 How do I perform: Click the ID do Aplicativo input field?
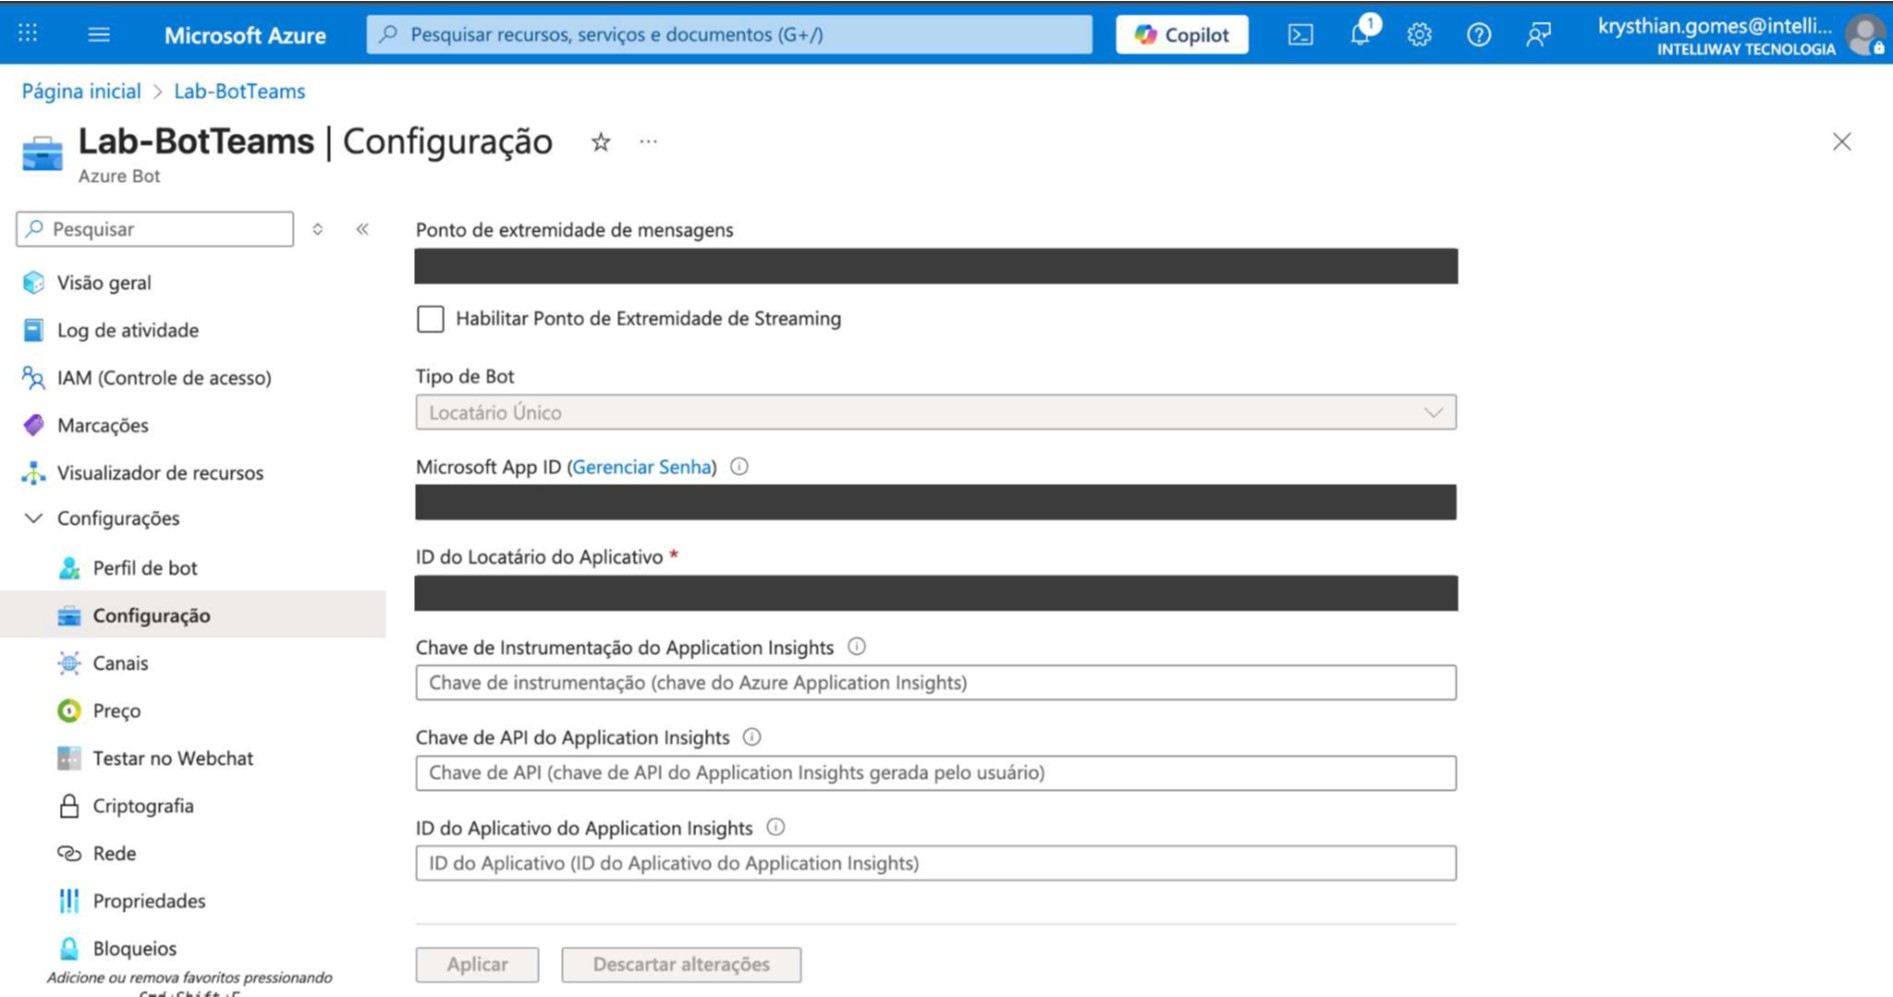[x=935, y=863]
